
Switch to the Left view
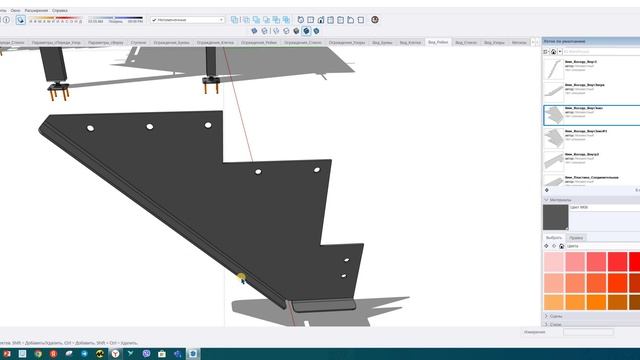click(x=351, y=20)
